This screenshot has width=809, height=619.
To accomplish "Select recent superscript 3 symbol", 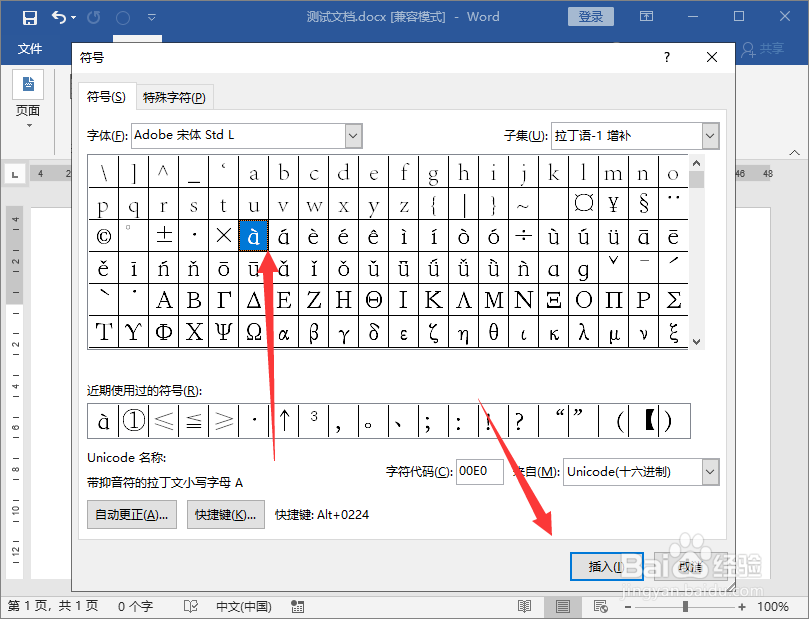I will (314, 421).
